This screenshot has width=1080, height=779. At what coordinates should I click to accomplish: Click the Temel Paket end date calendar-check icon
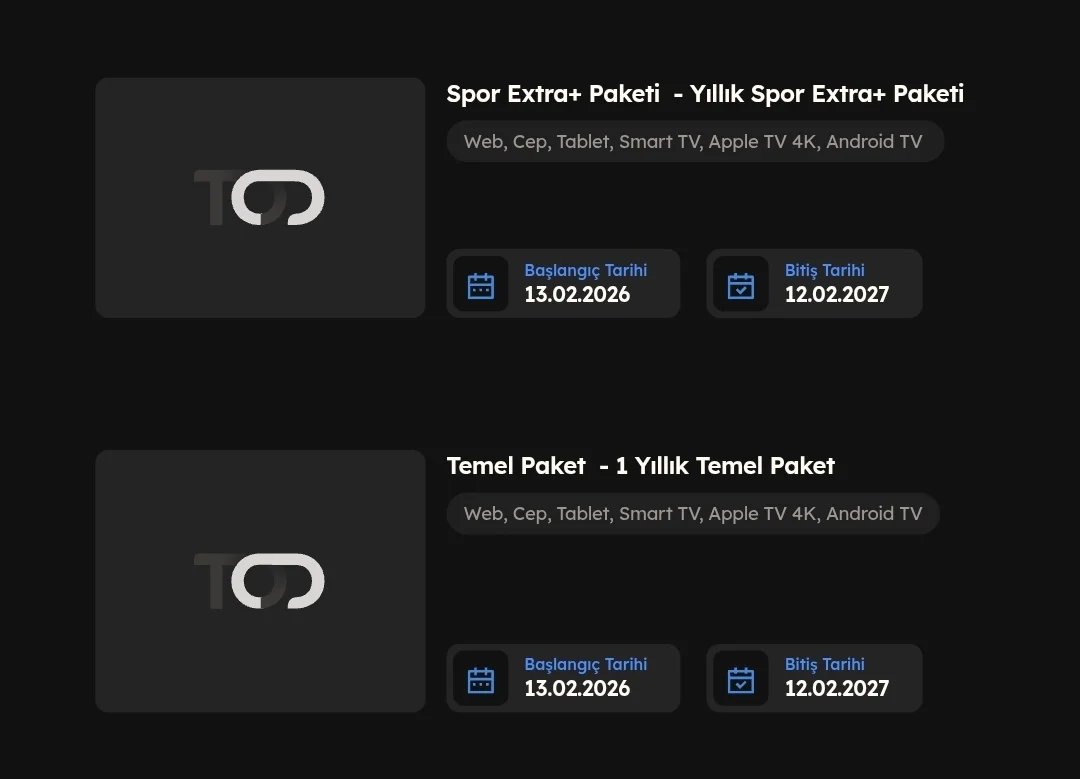tap(741, 679)
